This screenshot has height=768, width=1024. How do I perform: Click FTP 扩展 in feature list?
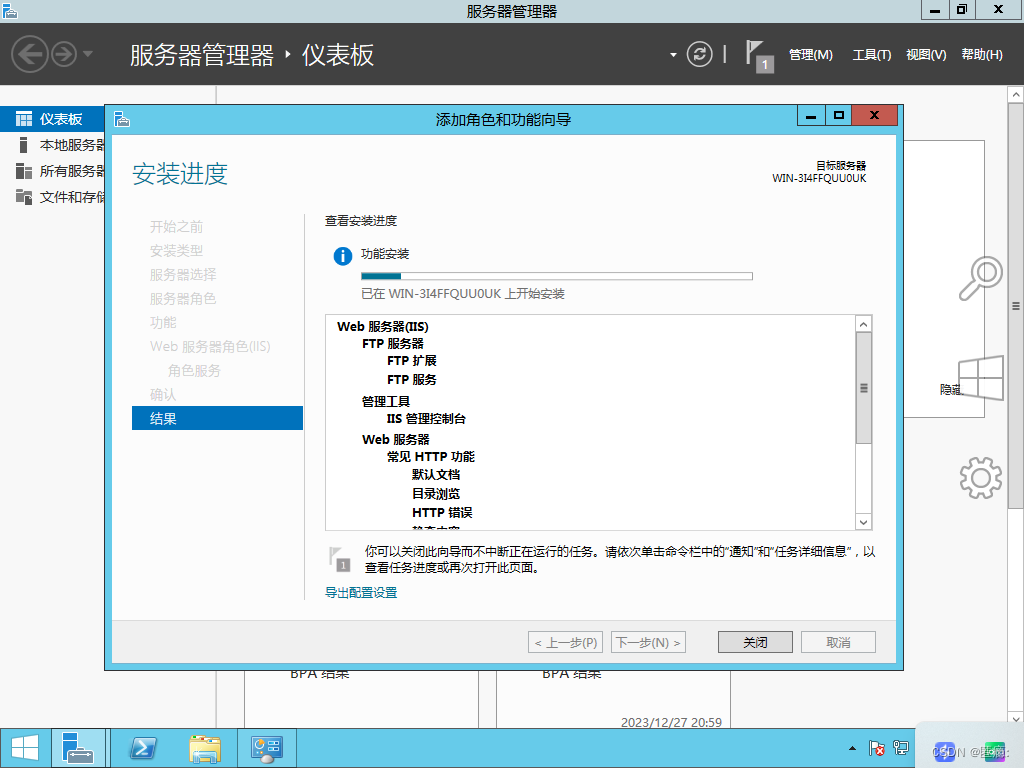click(411, 360)
